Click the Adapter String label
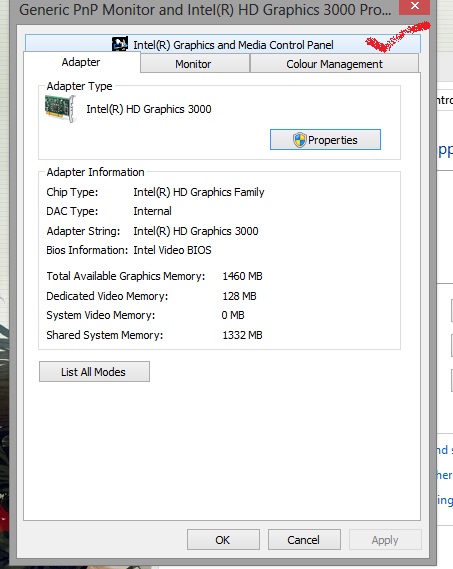 83,232
